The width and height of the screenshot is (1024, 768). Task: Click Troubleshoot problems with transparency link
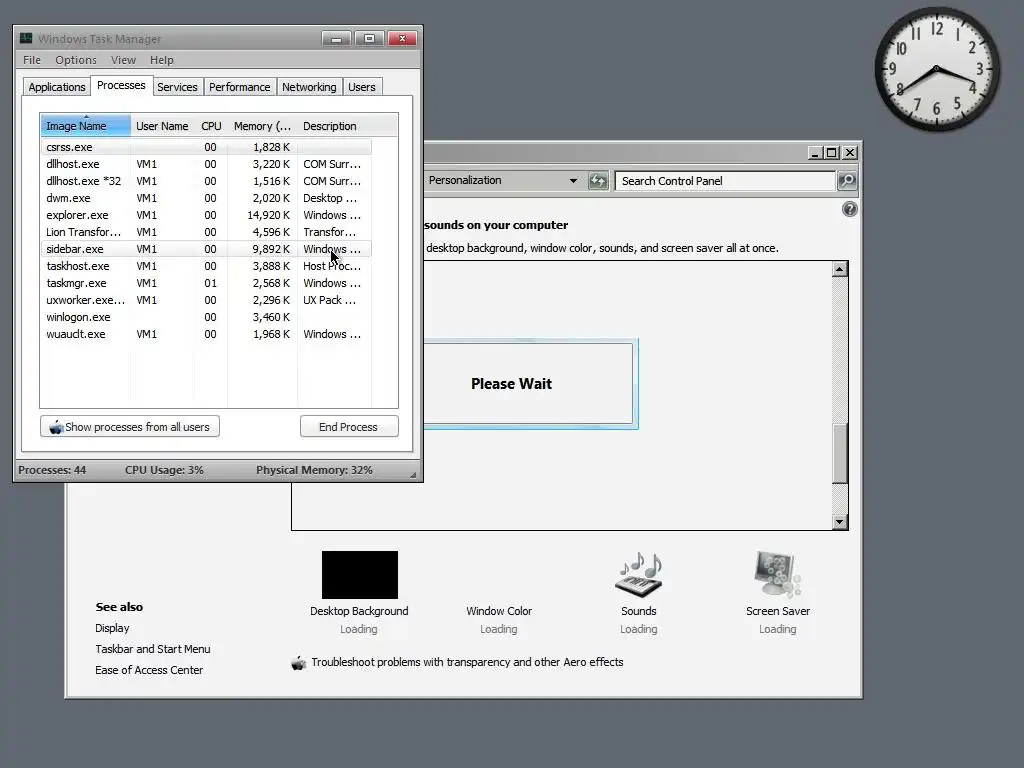click(x=467, y=662)
